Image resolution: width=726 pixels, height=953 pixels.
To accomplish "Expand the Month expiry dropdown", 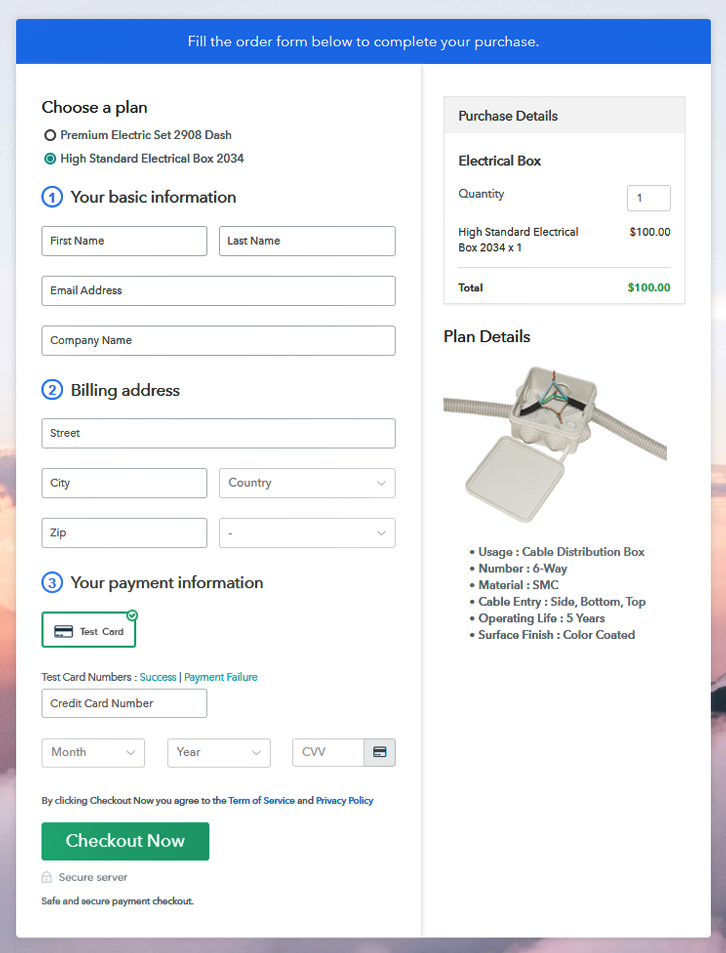I will [93, 752].
